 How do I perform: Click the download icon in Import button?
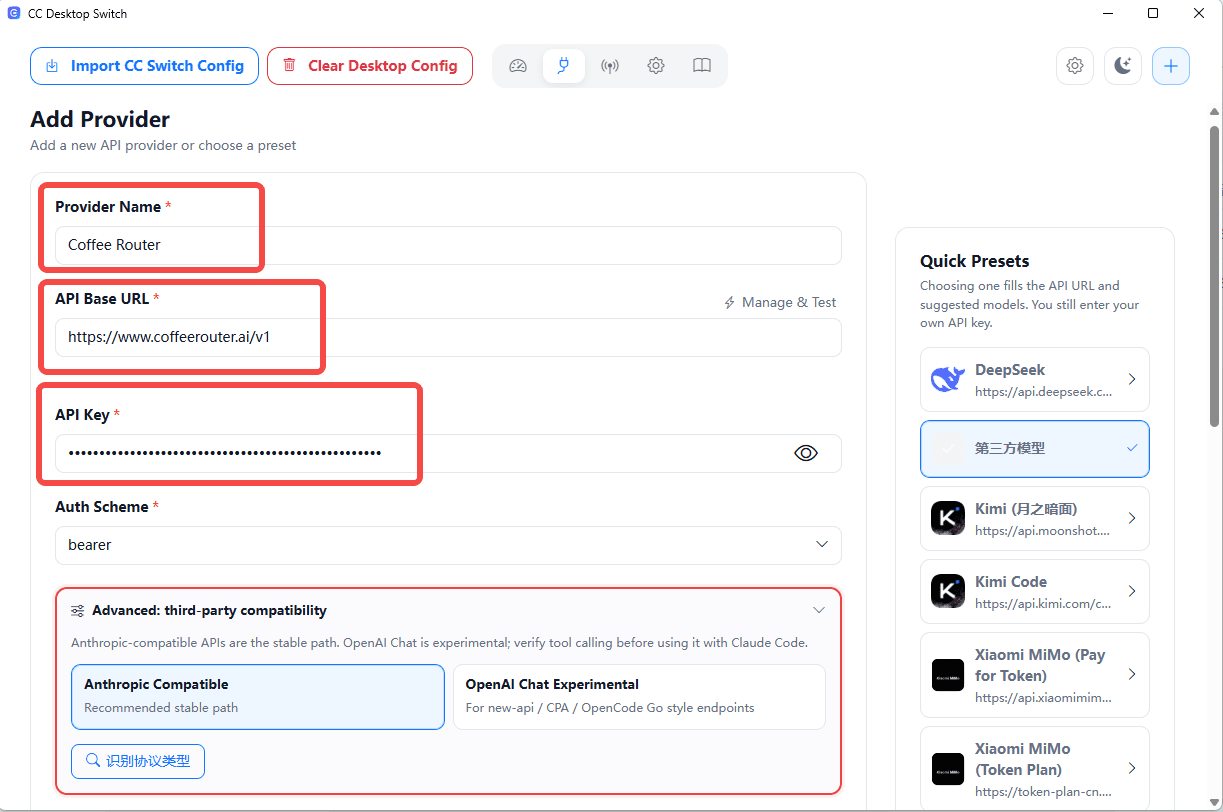click(52, 66)
